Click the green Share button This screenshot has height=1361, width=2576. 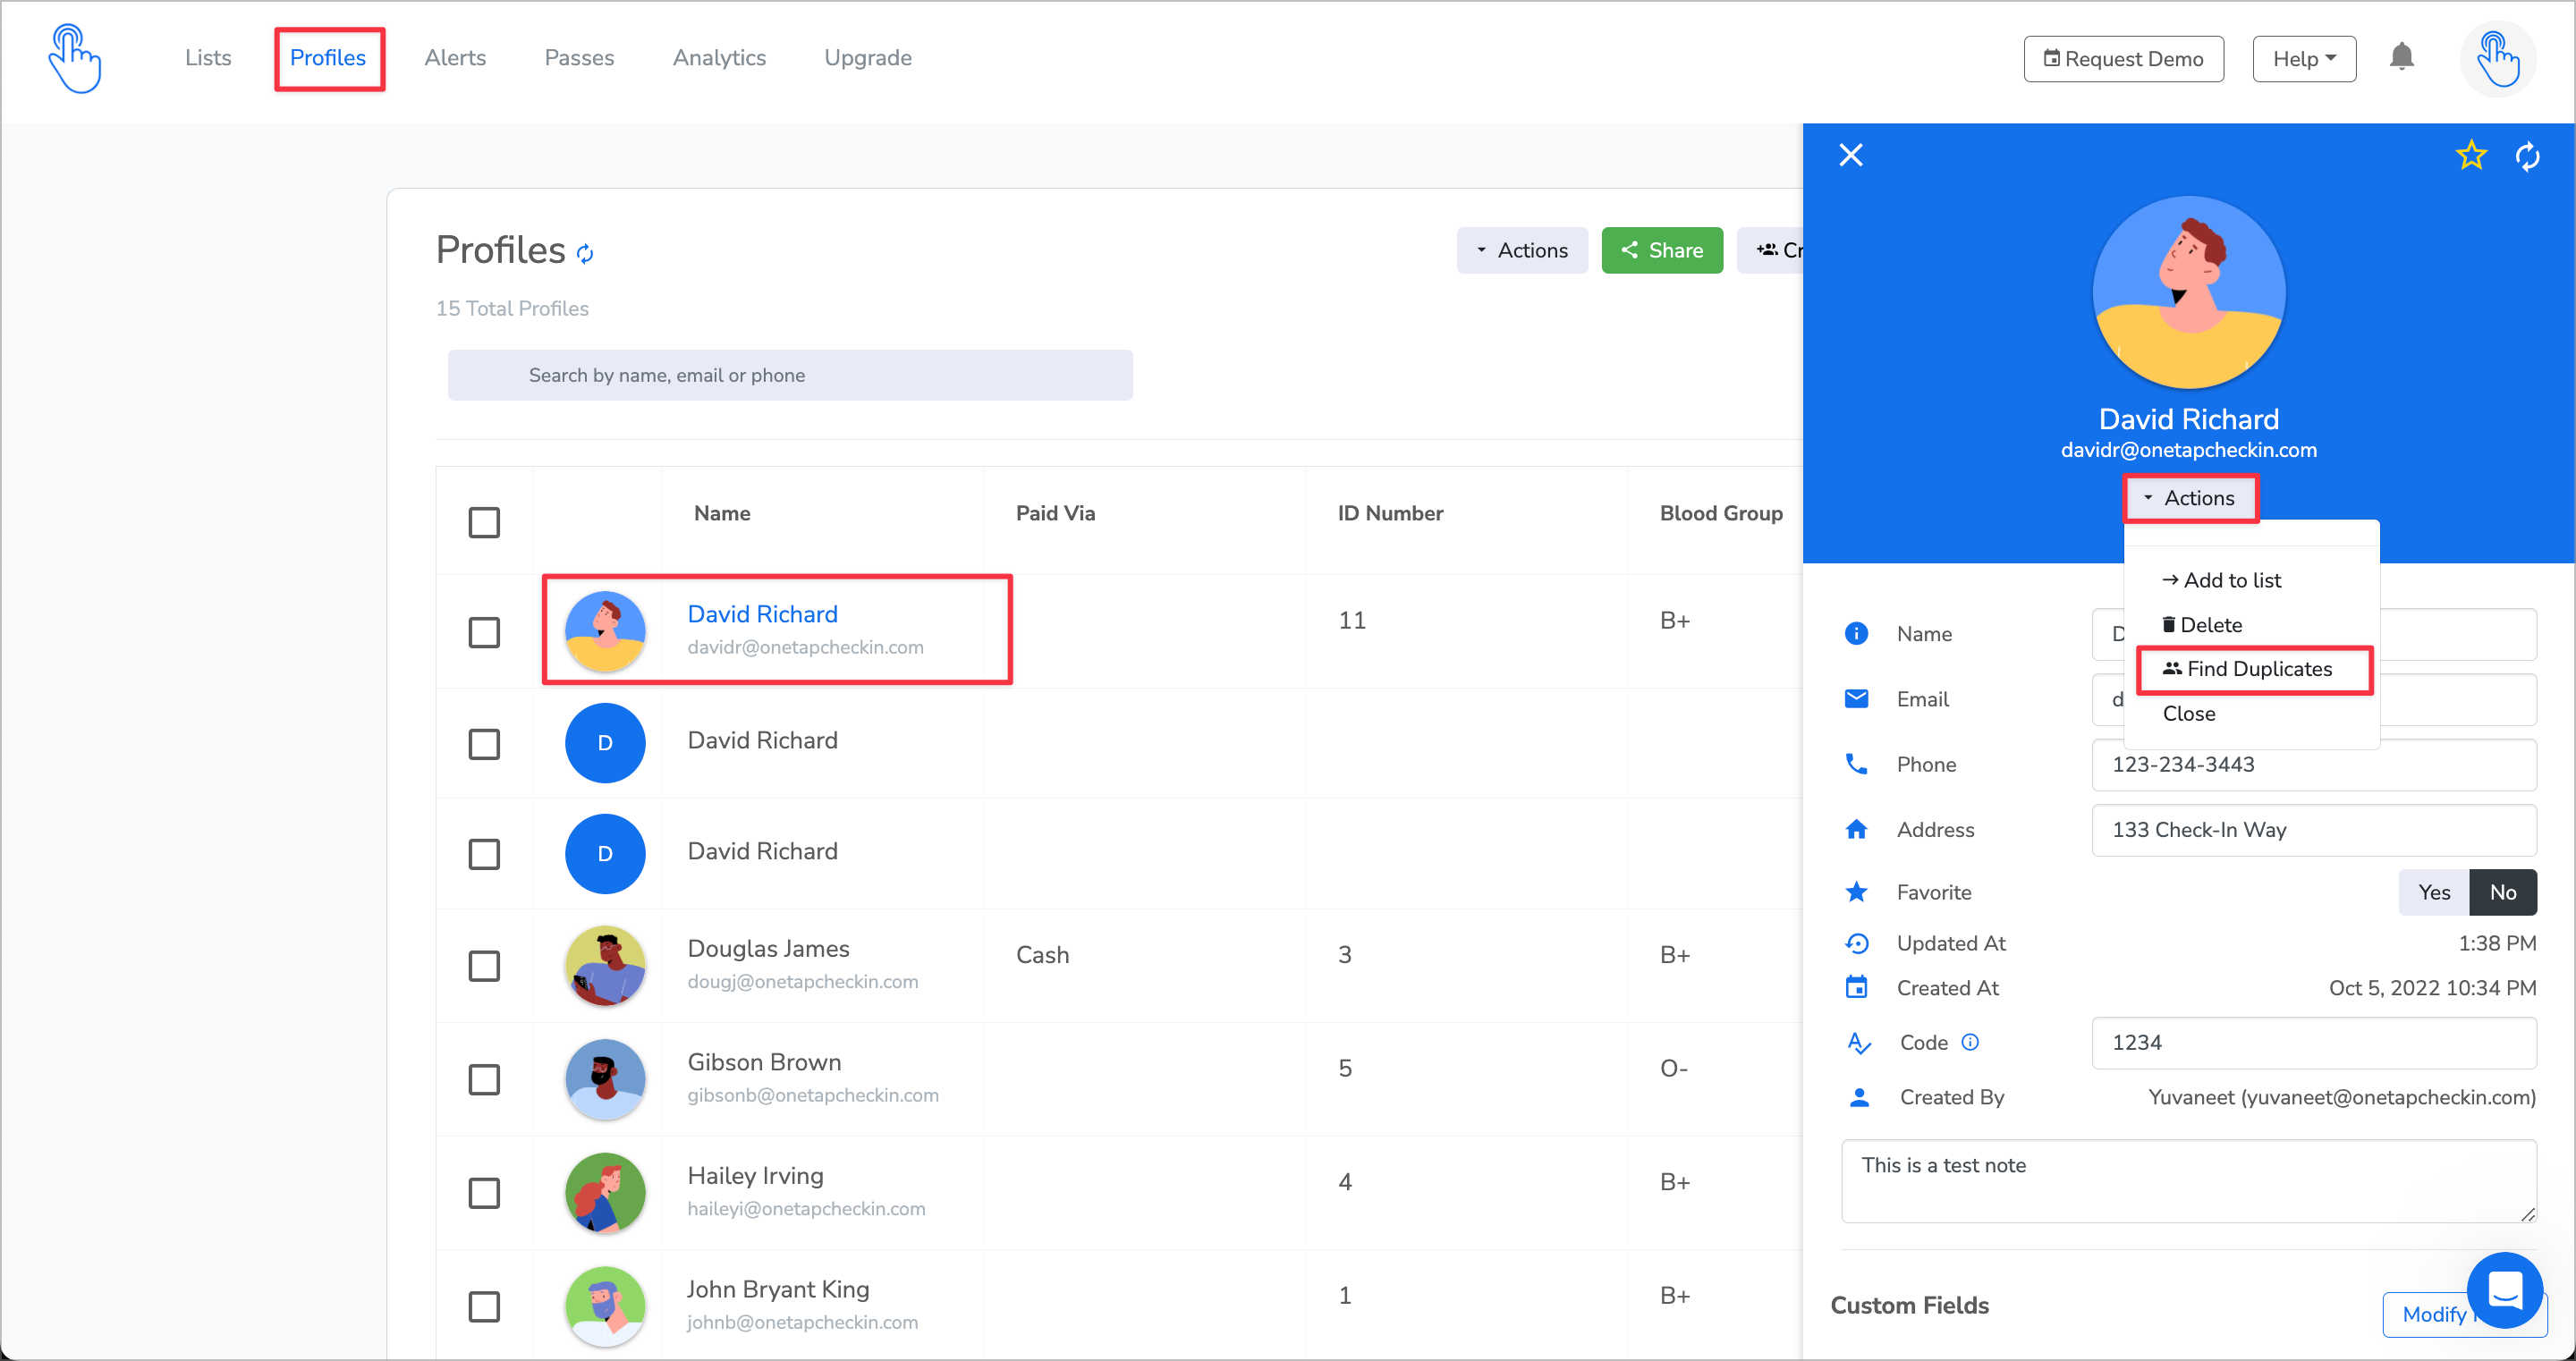(x=1661, y=250)
